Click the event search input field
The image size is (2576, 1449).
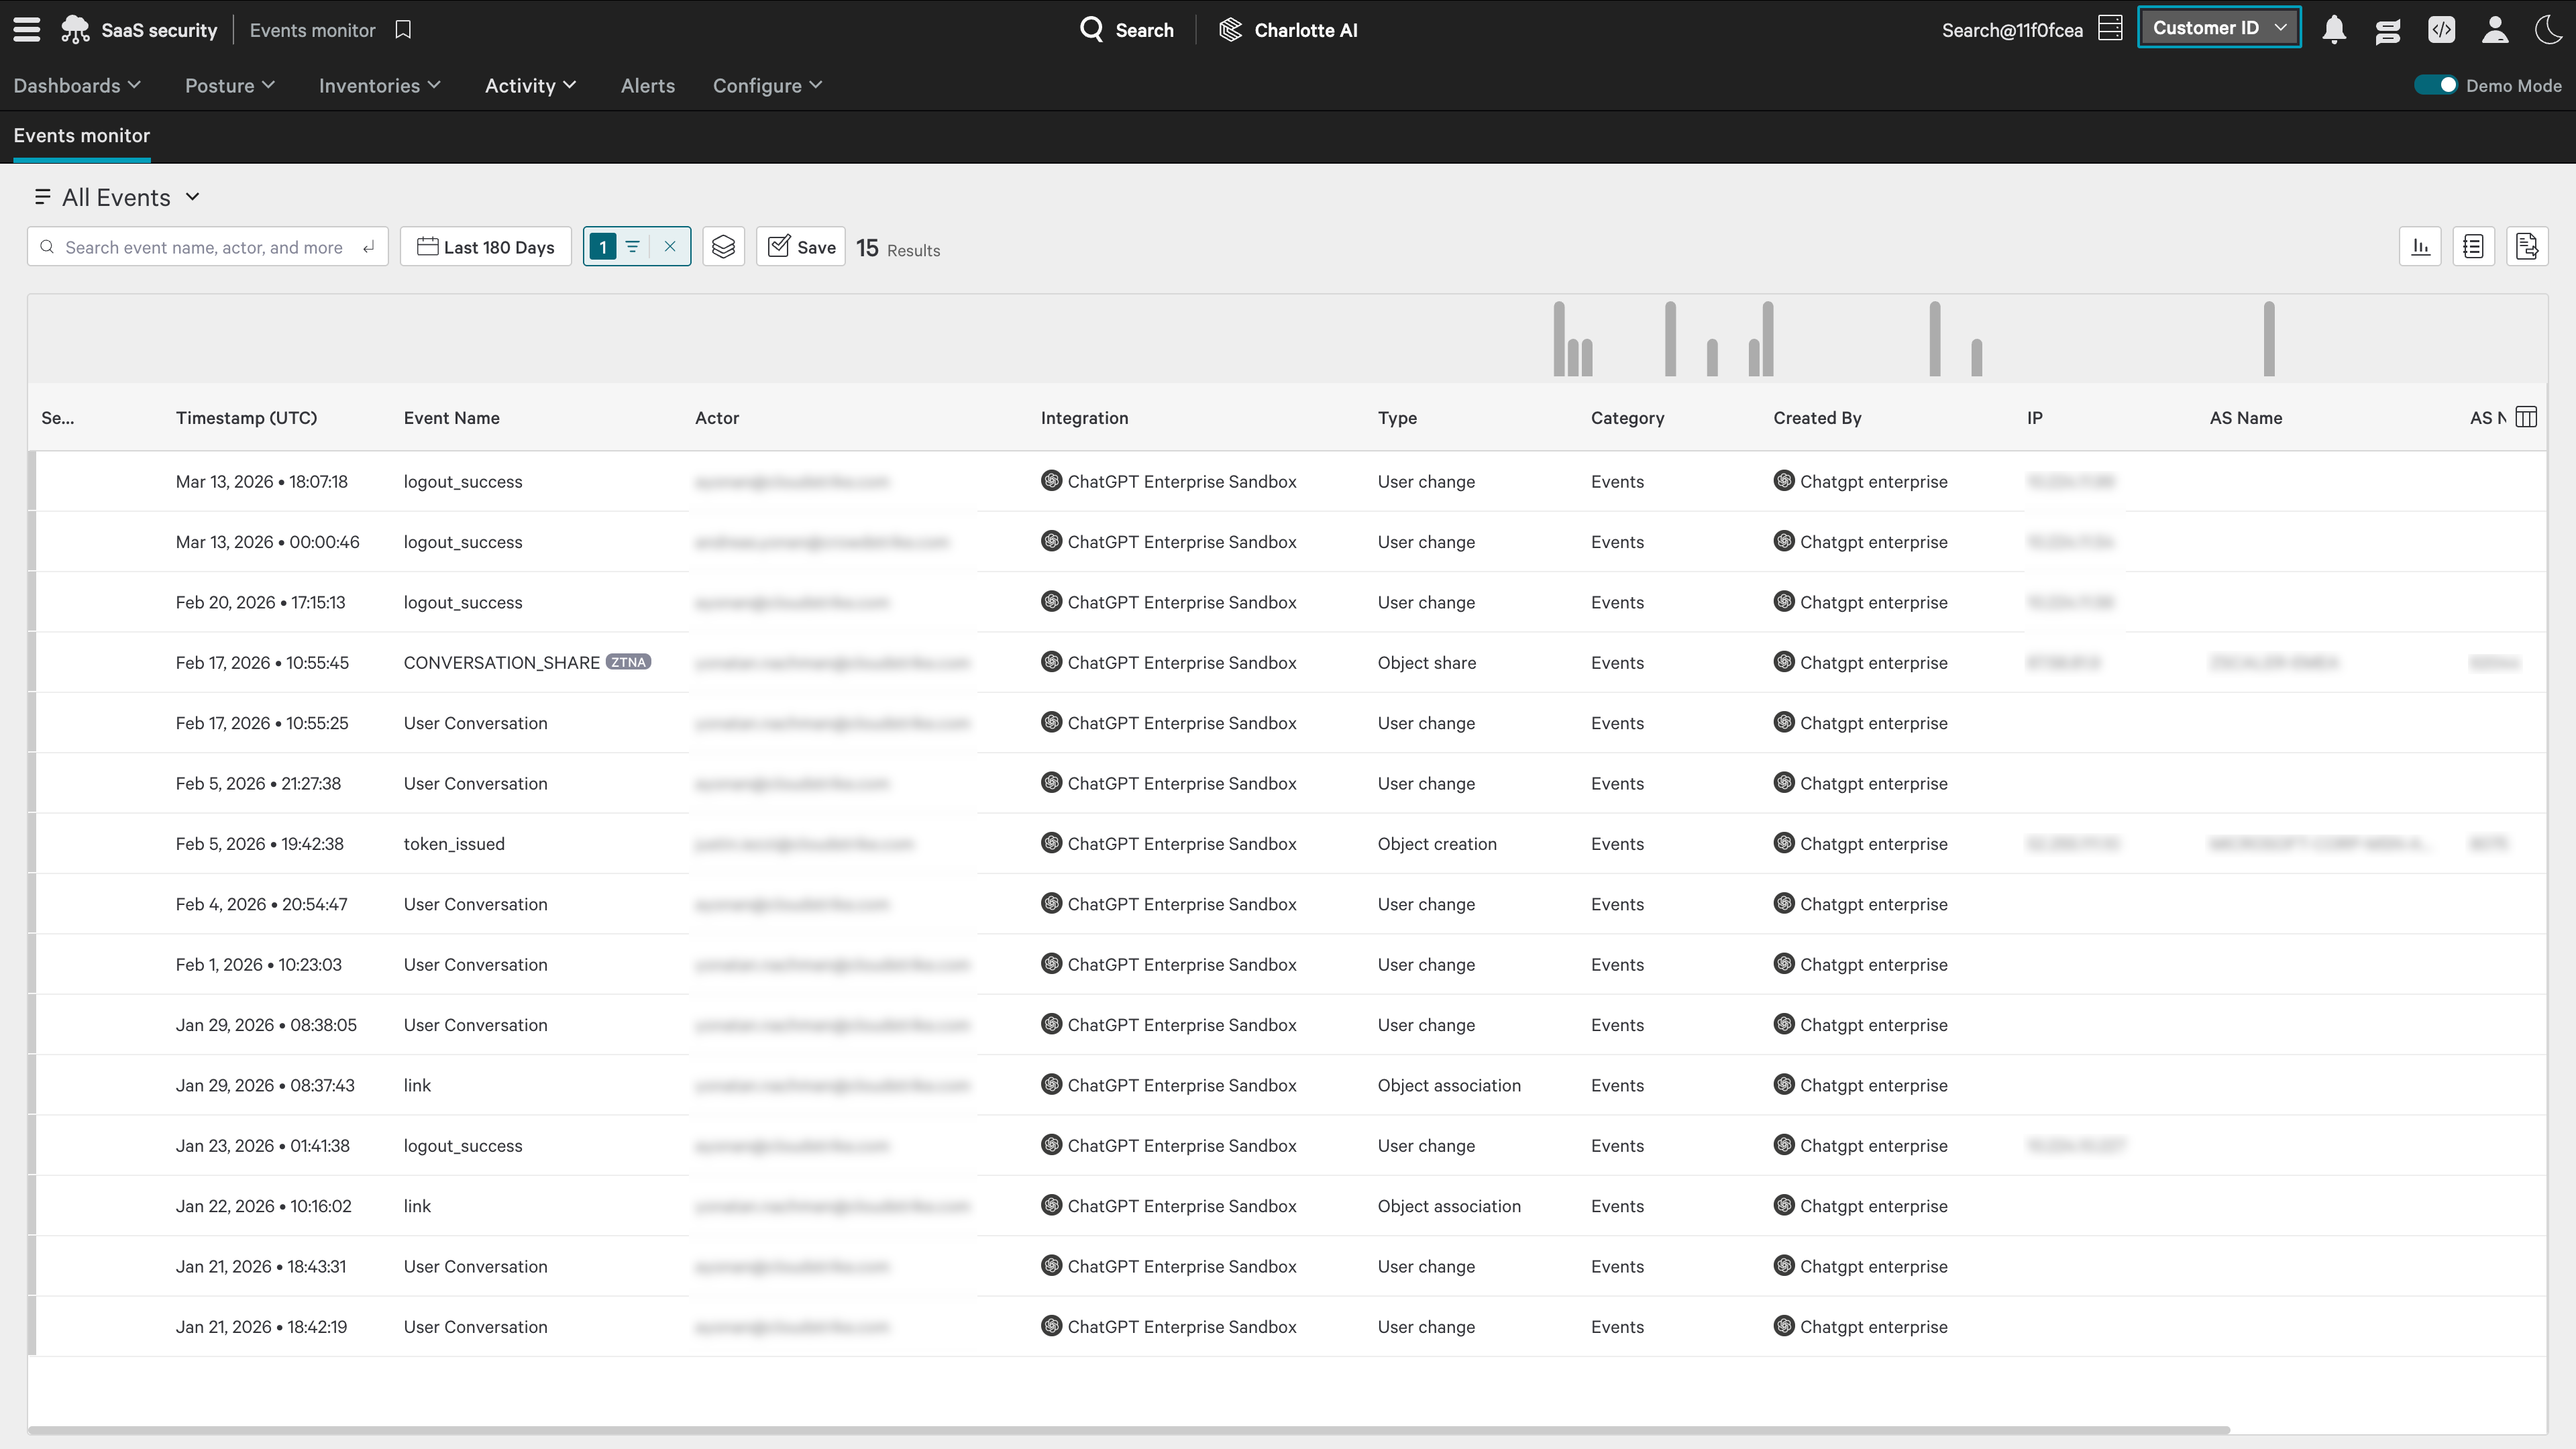204,247
